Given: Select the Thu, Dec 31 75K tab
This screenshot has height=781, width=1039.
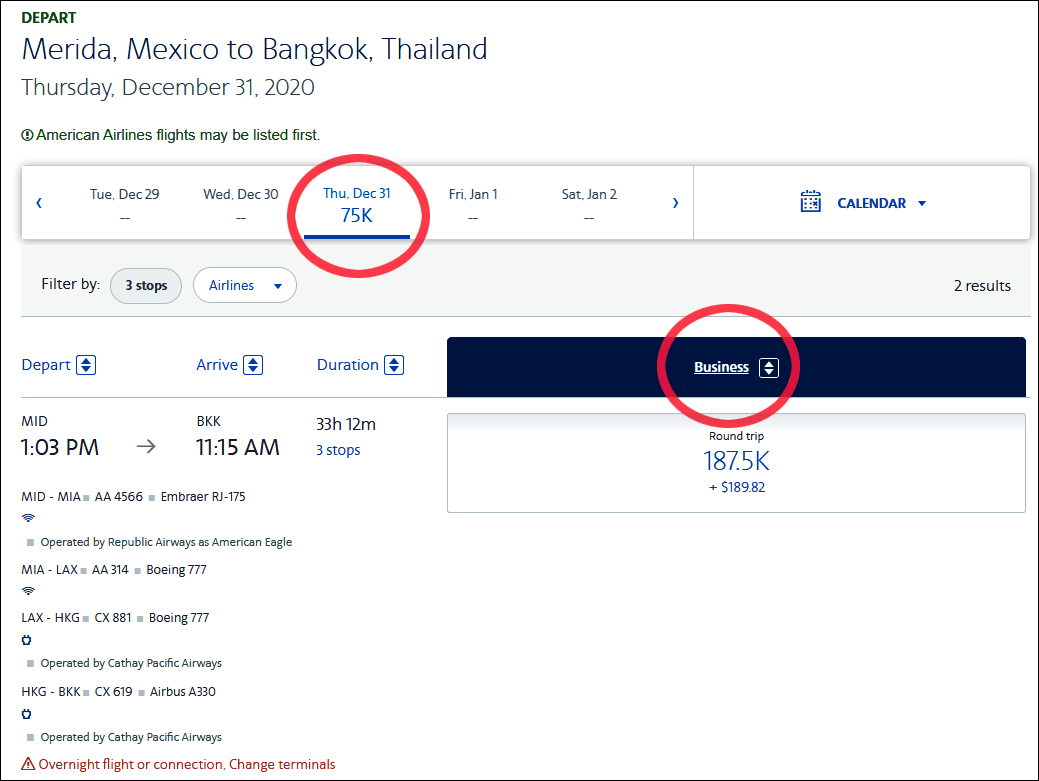Looking at the screenshot, I should coord(356,205).
